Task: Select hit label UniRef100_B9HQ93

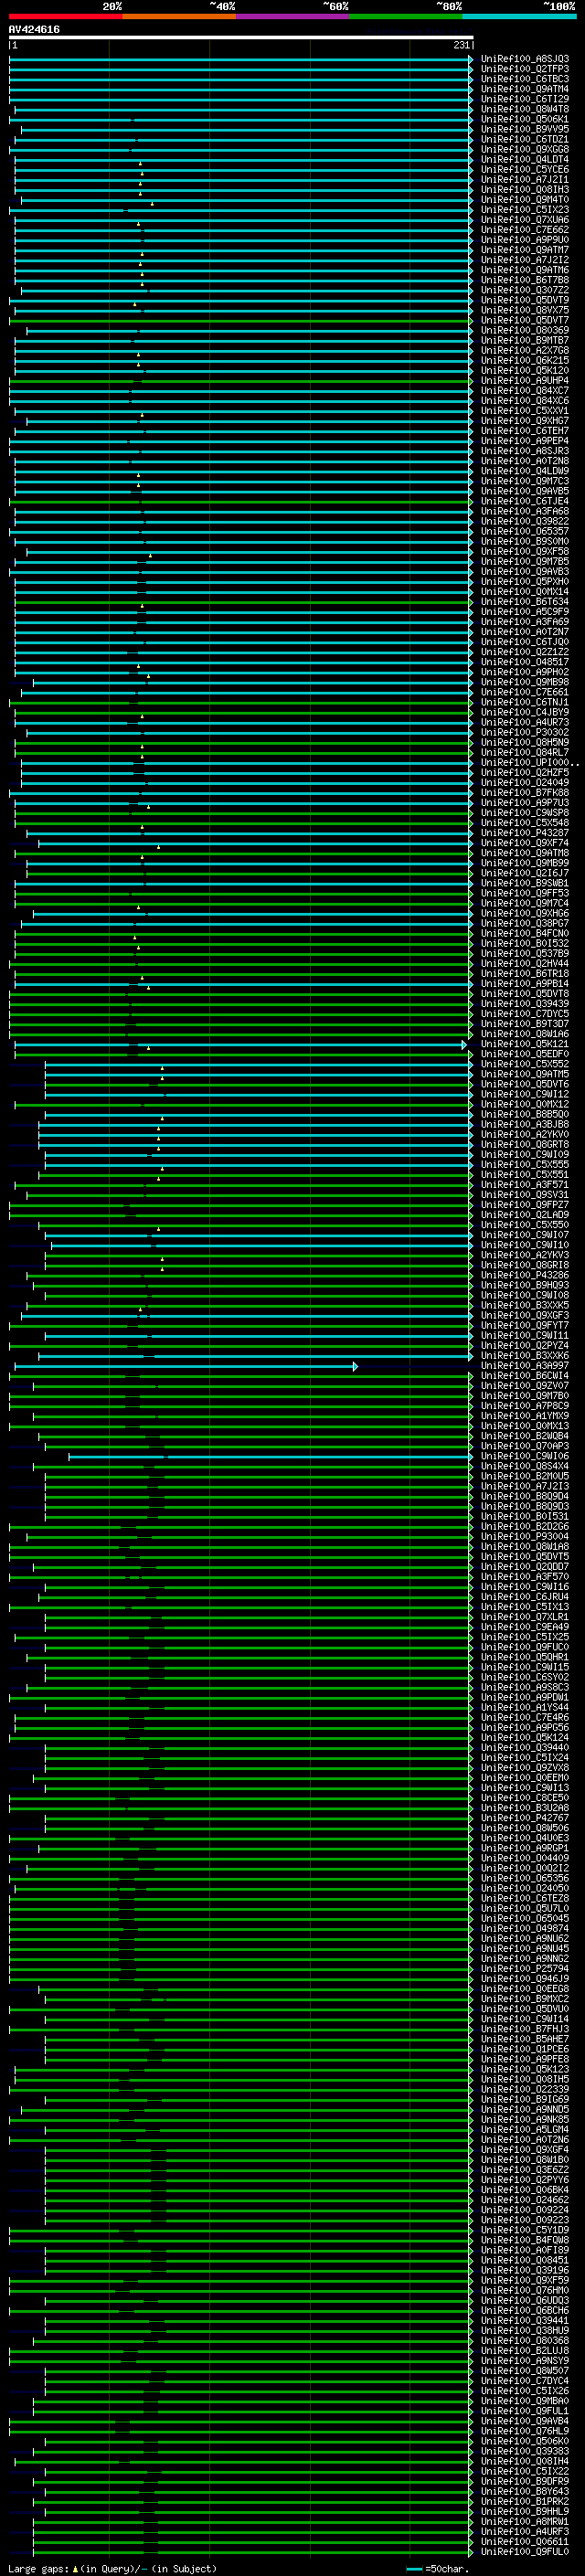Action: 525,1285
